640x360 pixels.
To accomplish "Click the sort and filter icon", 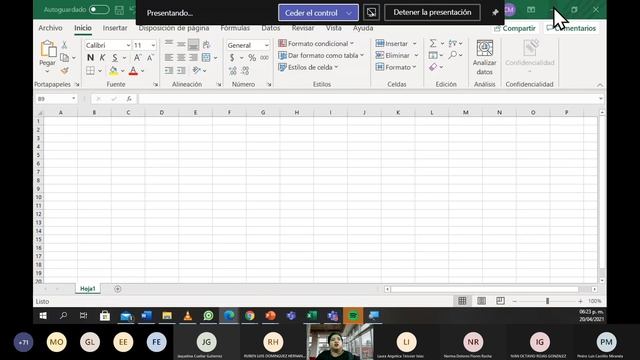I will click(452, 43).
